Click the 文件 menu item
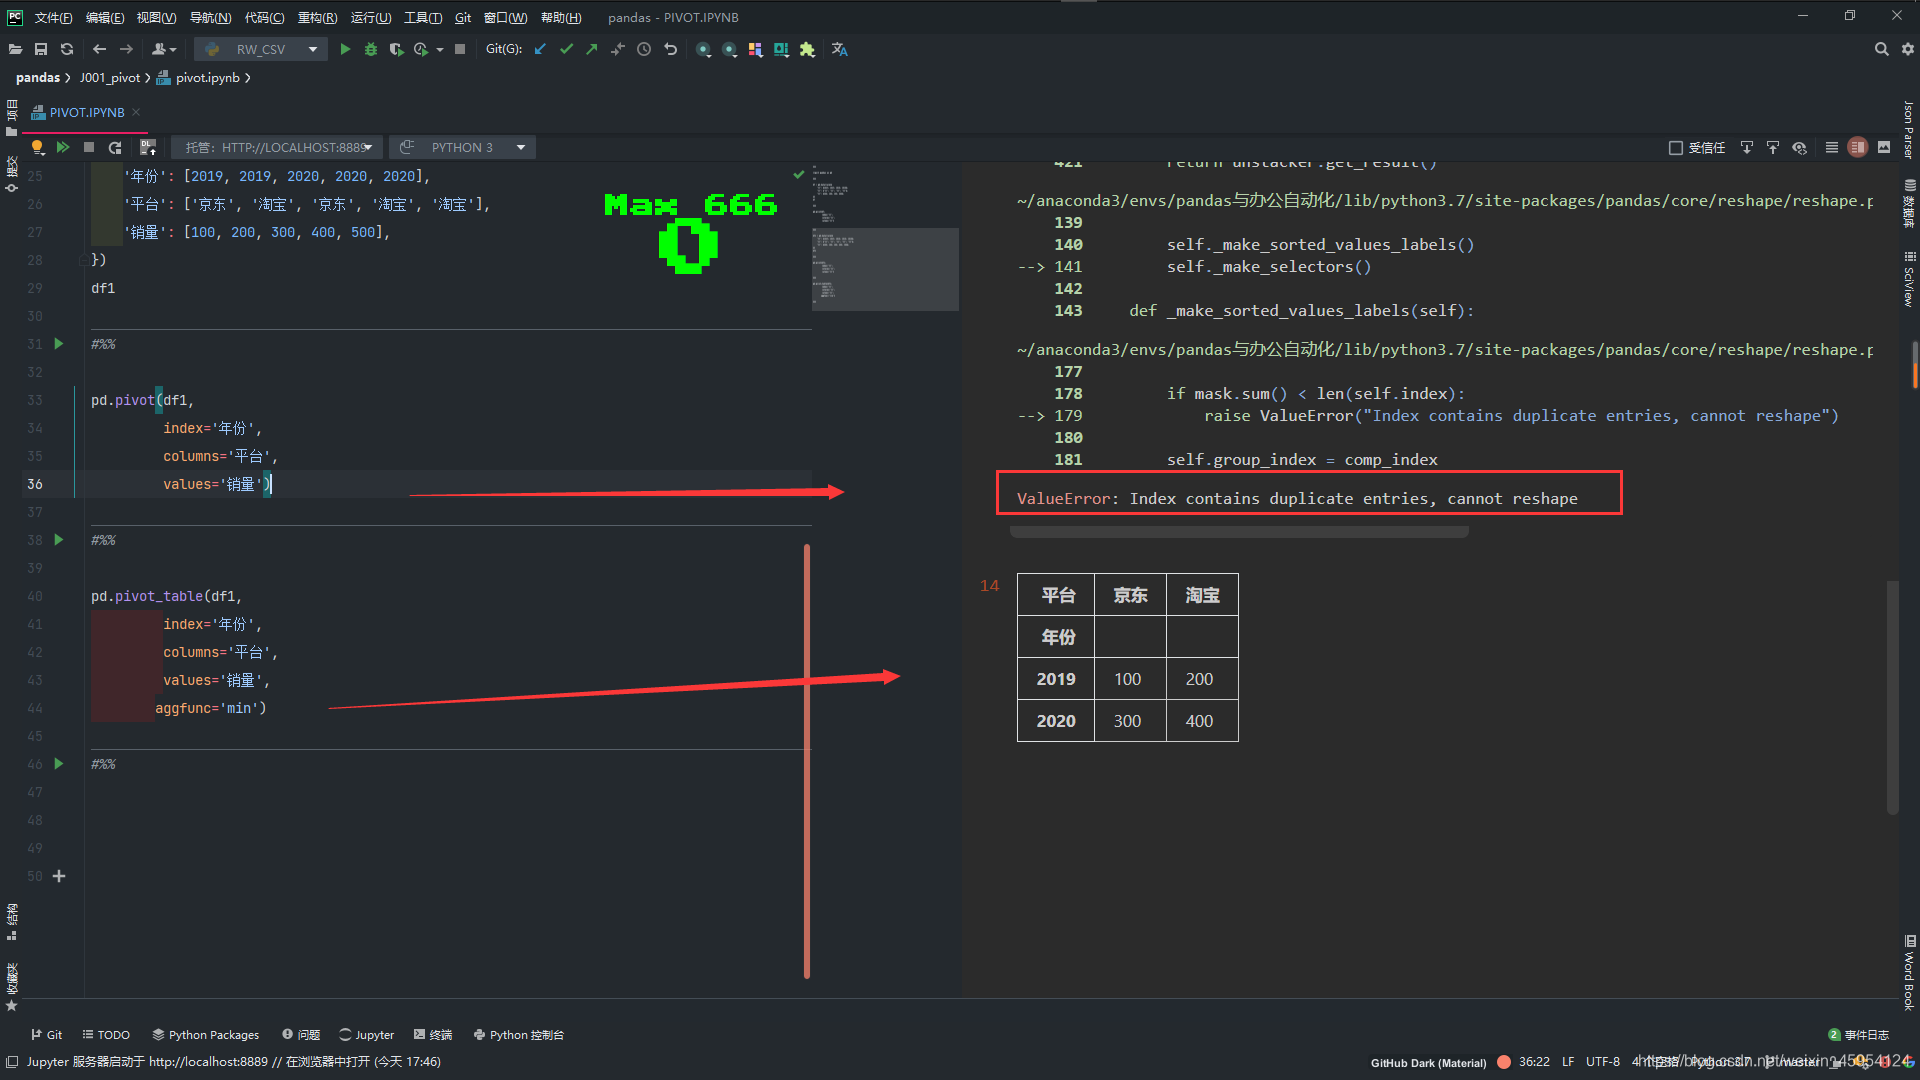Viewport: 1920px width, 1080px height. (49, 17)
